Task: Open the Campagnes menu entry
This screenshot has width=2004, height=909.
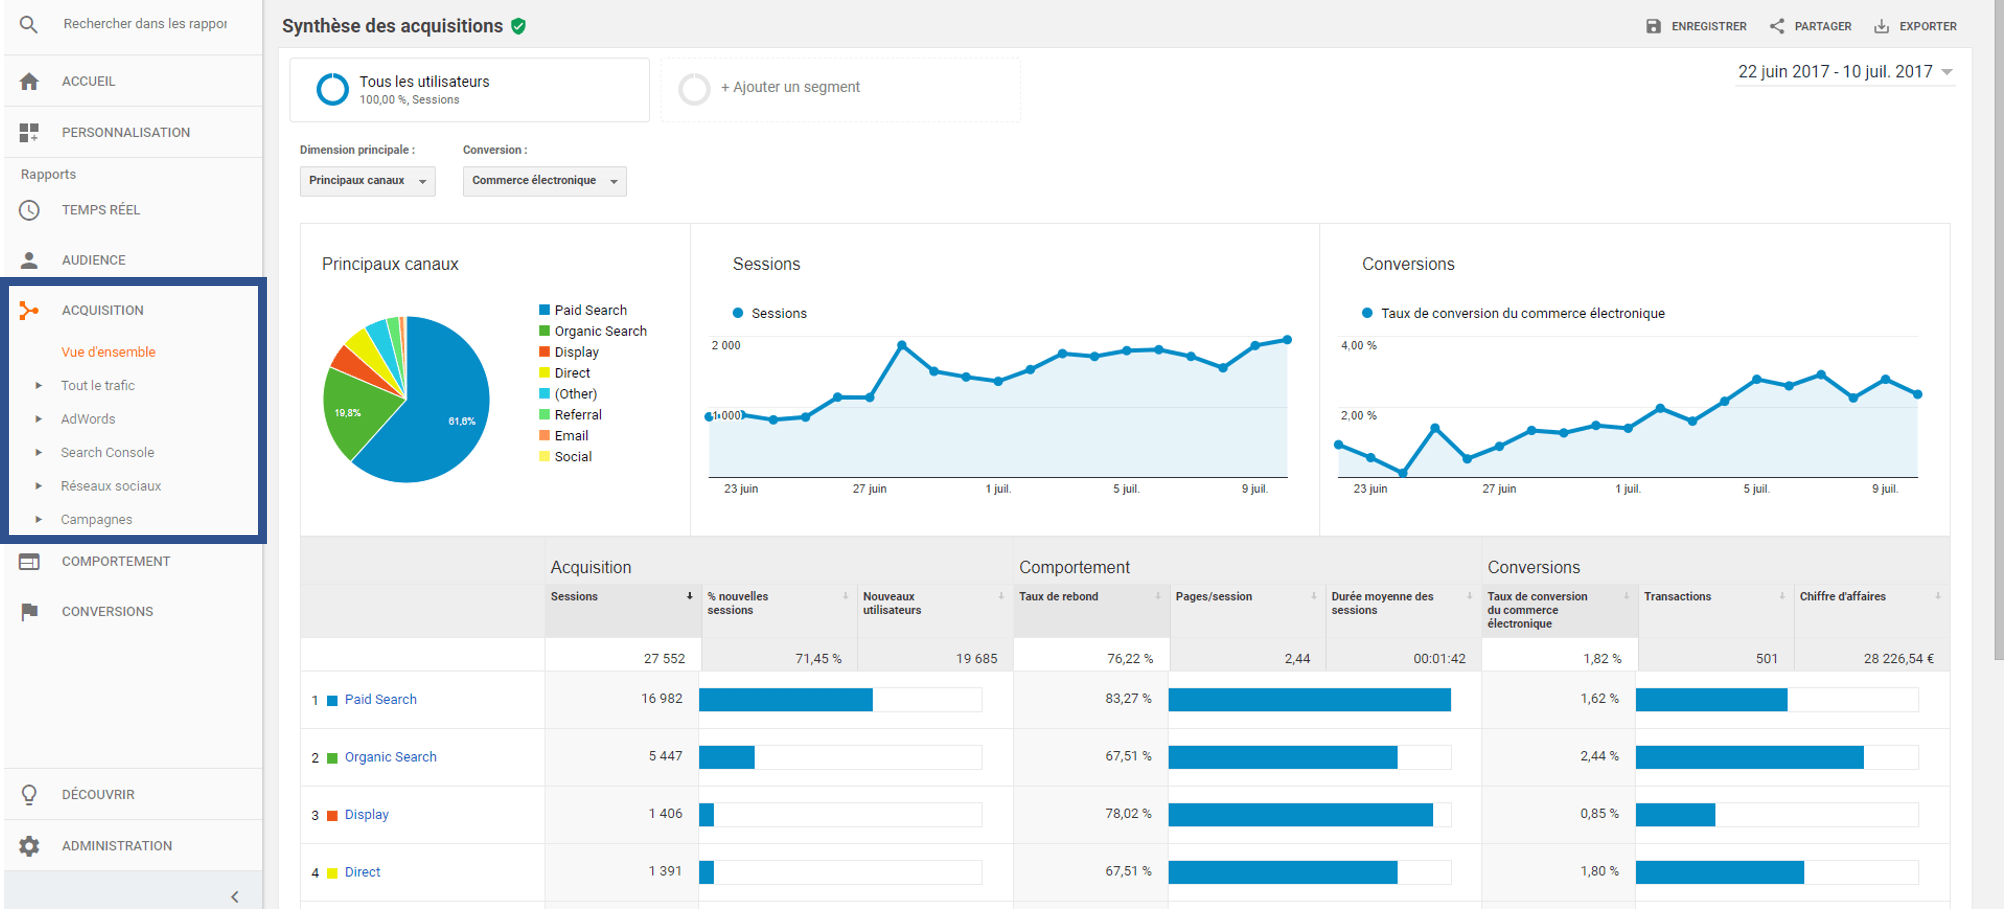Action: 96,519
